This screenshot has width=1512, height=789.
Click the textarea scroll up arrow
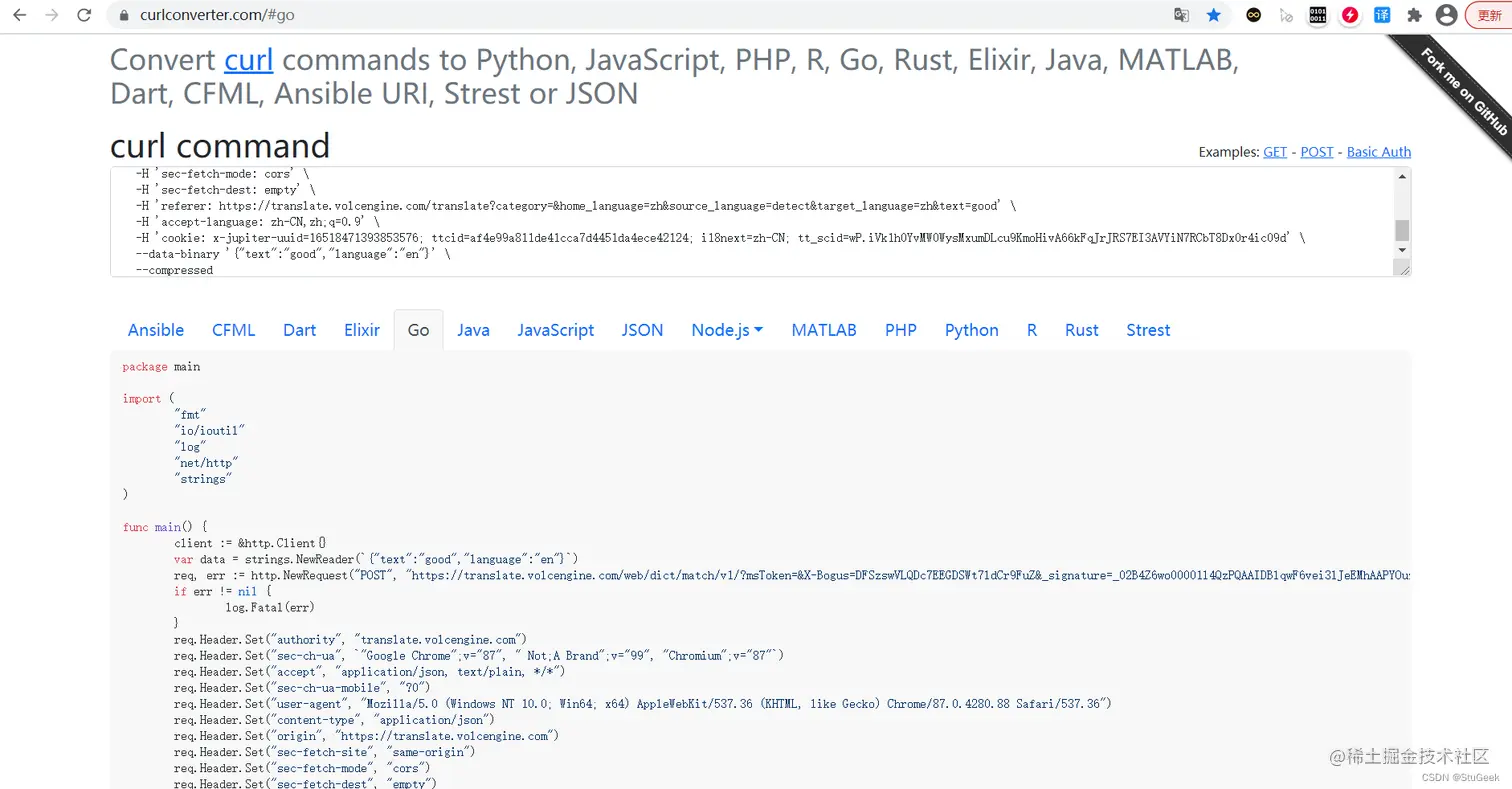tap(1402, 176)
